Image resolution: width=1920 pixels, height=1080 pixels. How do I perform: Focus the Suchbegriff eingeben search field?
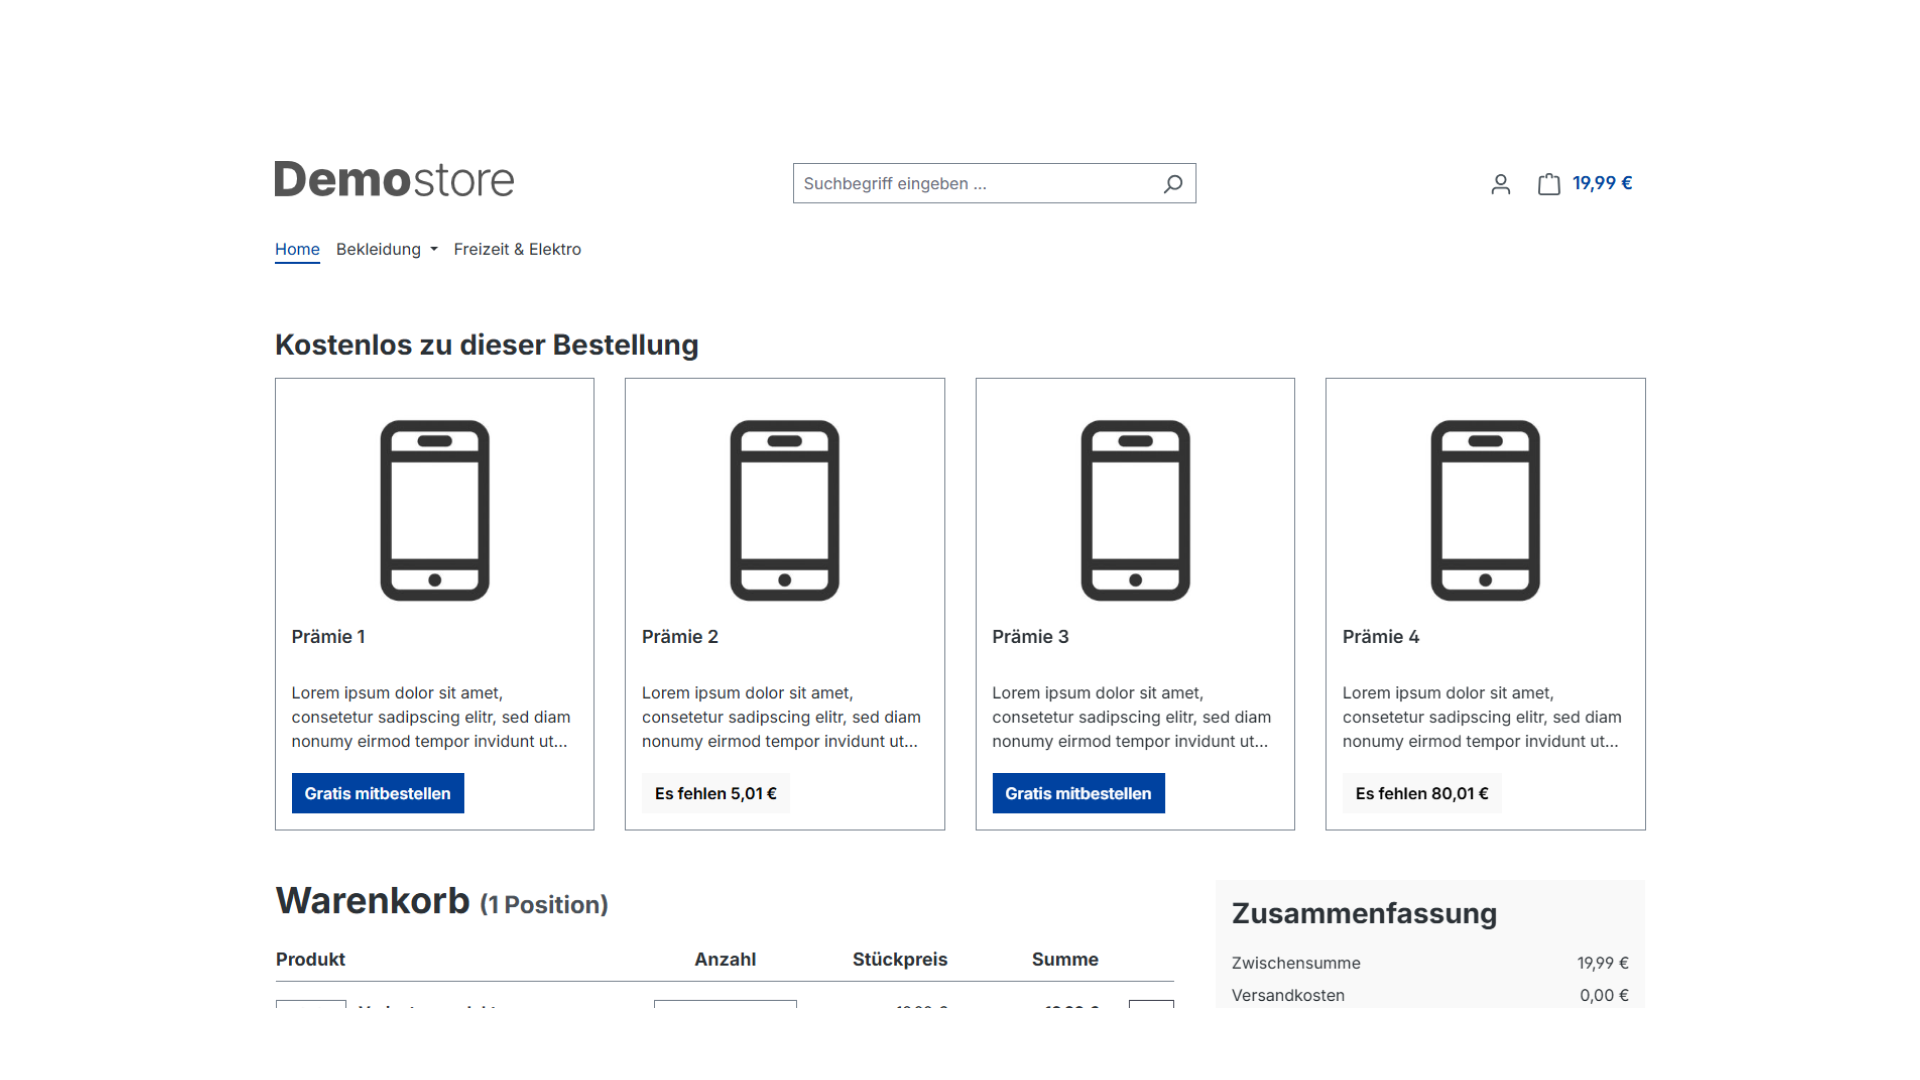975,184
